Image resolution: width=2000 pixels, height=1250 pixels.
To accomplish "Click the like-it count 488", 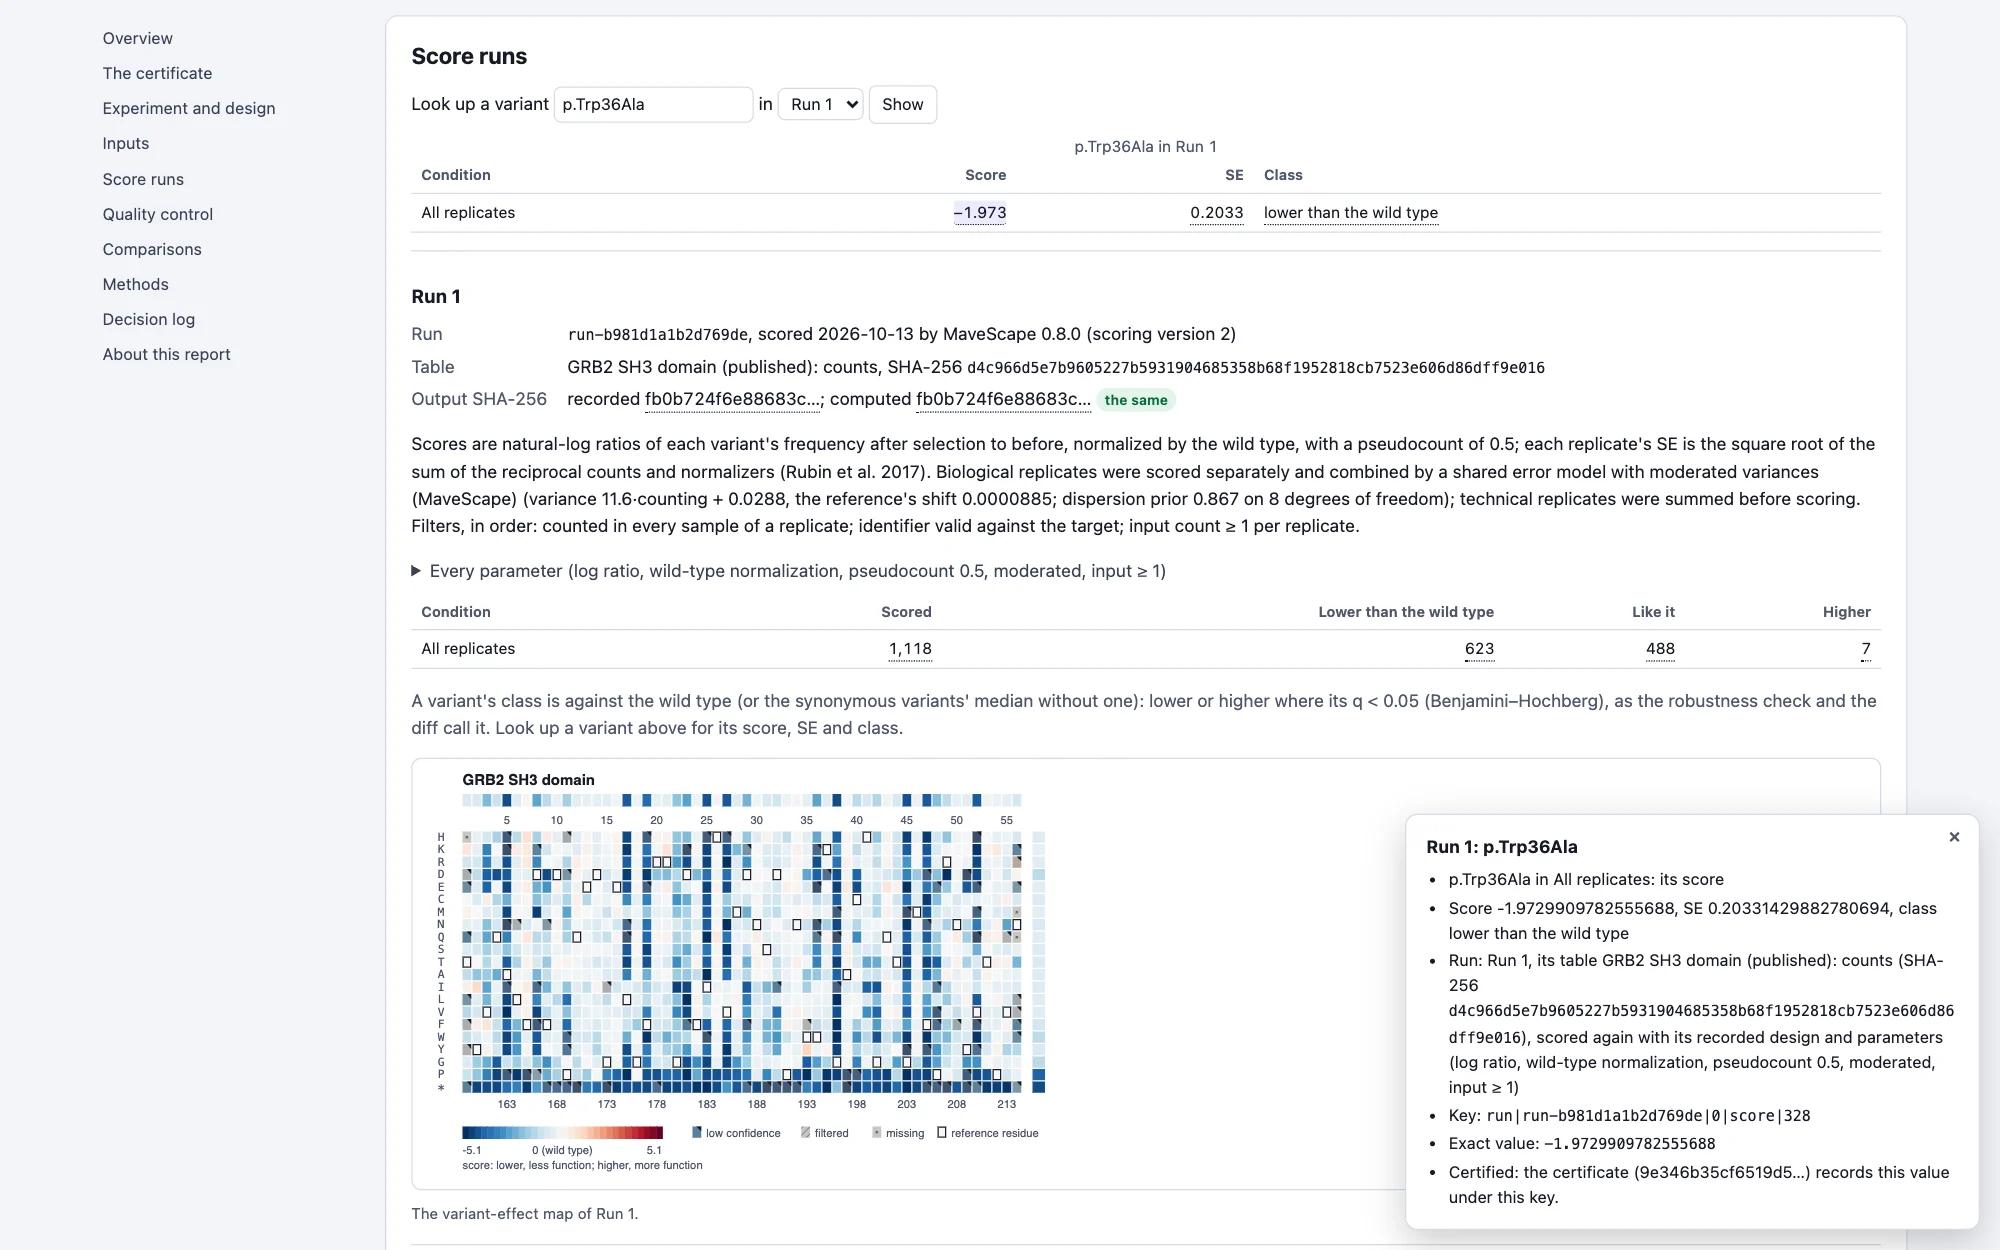I will [1660, 649].
